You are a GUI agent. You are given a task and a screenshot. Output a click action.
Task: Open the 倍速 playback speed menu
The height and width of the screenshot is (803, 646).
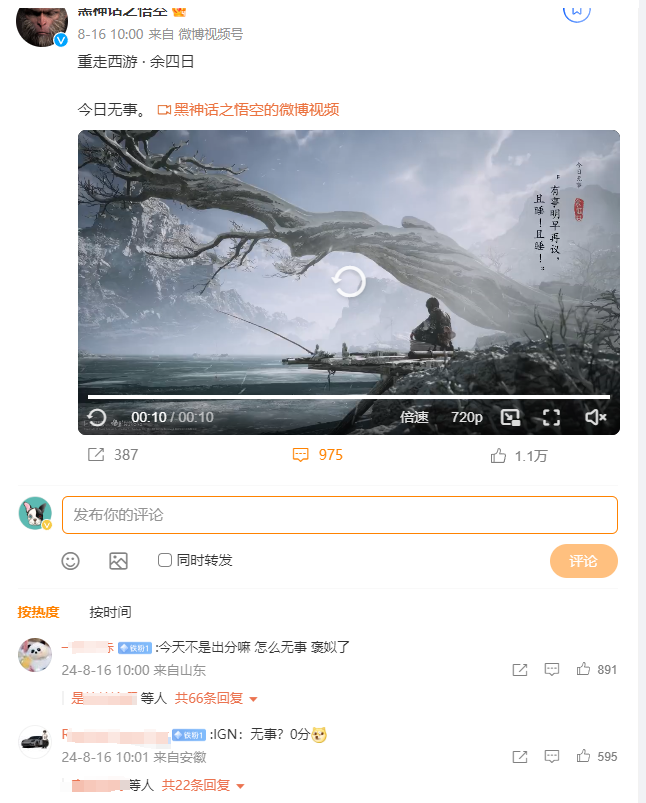point(414,417)
